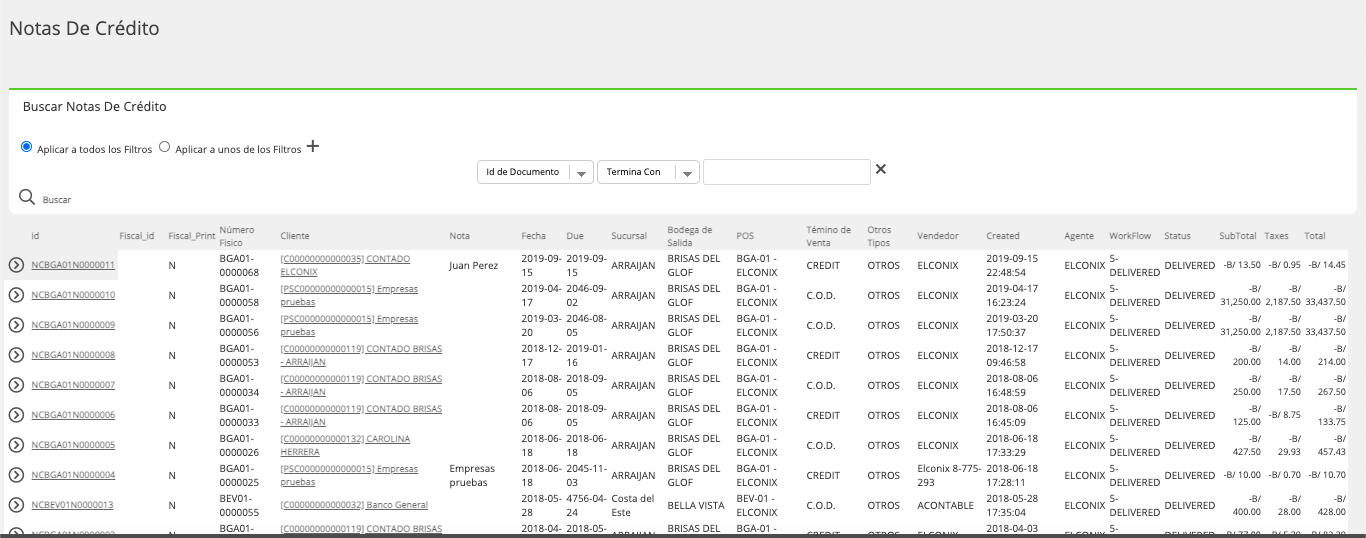The image size is (1366, 538).
Task: Click the magnifier Buscar icon
Action: click(x=27, y=197)
